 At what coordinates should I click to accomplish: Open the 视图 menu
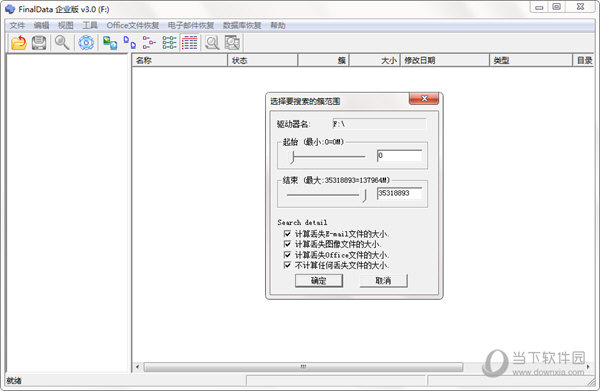pyautogui.click(x=65, y=26)
